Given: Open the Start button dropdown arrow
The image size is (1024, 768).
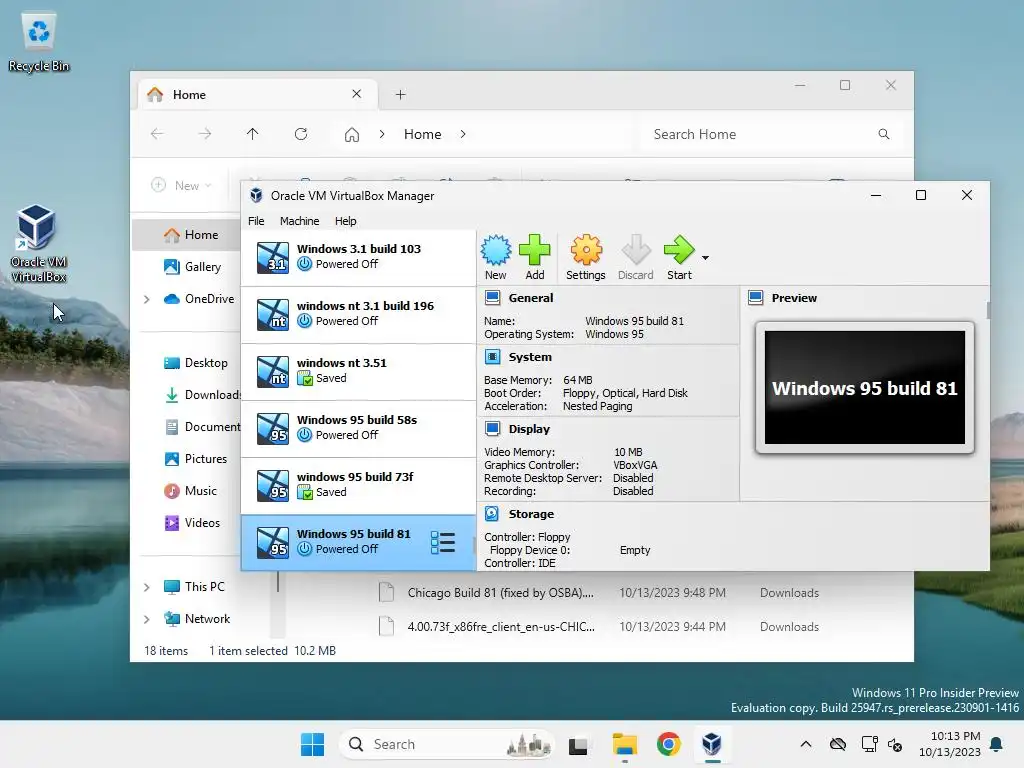Looking at the screenshot, I should click(x=705, y=258).
